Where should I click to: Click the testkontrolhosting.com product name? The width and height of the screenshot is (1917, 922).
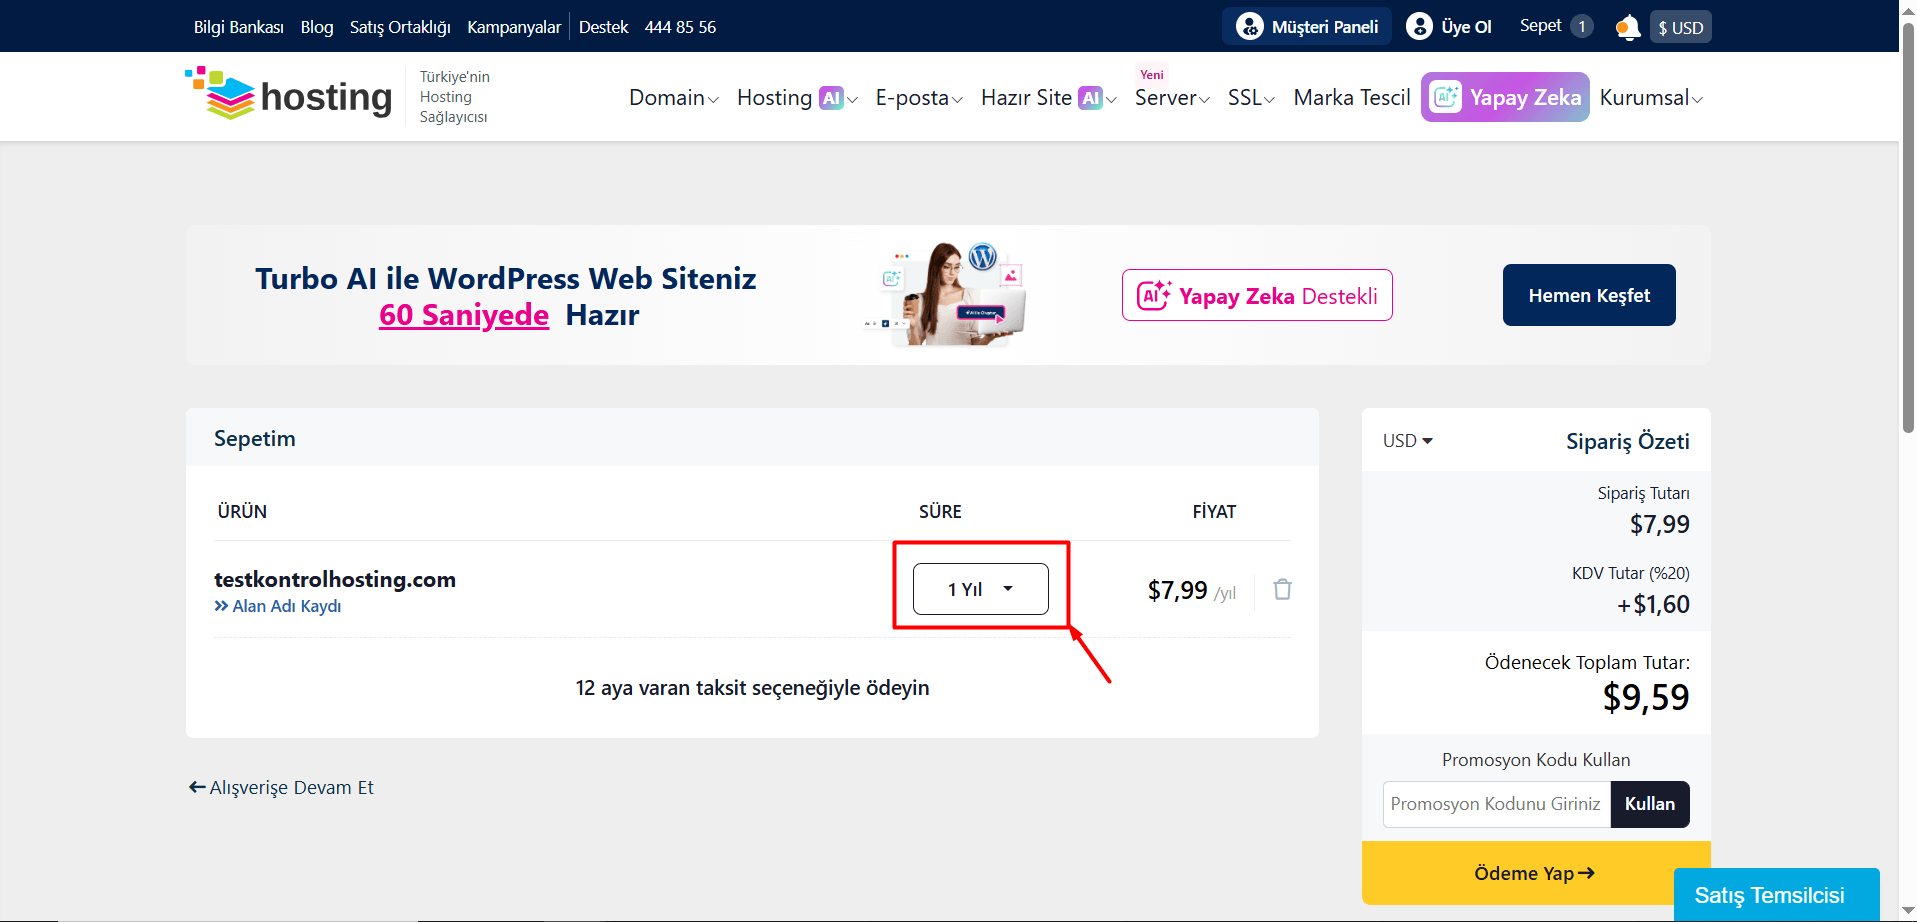coord(335,579)
